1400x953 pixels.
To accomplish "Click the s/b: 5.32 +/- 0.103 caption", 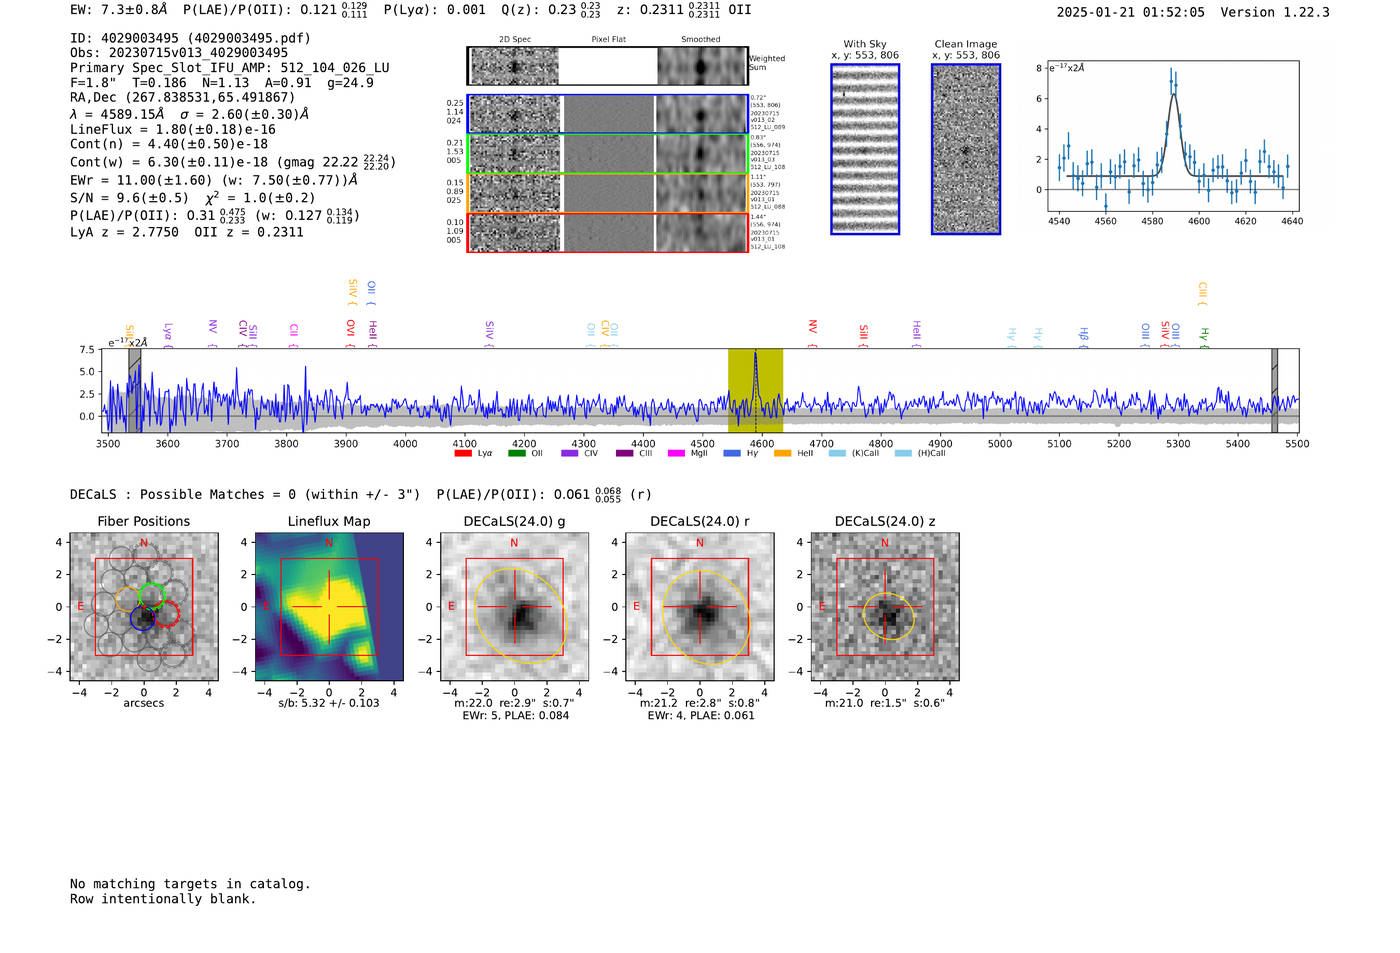I will point(329,703).
